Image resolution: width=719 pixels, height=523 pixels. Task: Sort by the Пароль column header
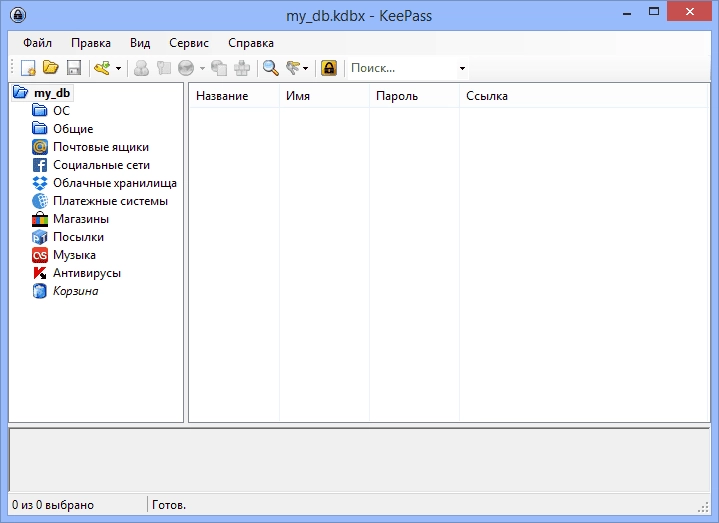tap(414, 96)
